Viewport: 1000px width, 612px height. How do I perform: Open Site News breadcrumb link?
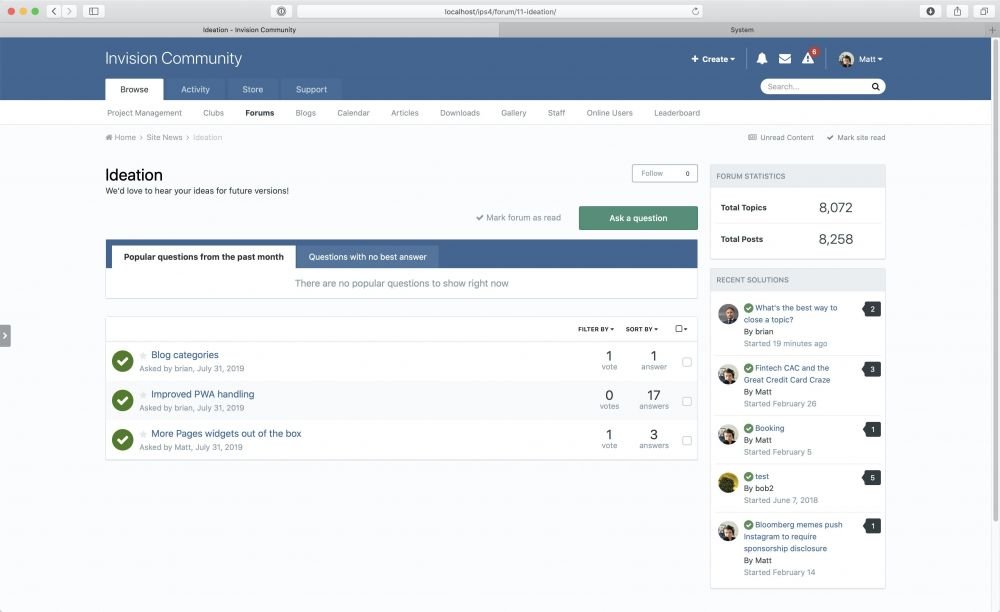pyautogui.click(x=165, y=137)
